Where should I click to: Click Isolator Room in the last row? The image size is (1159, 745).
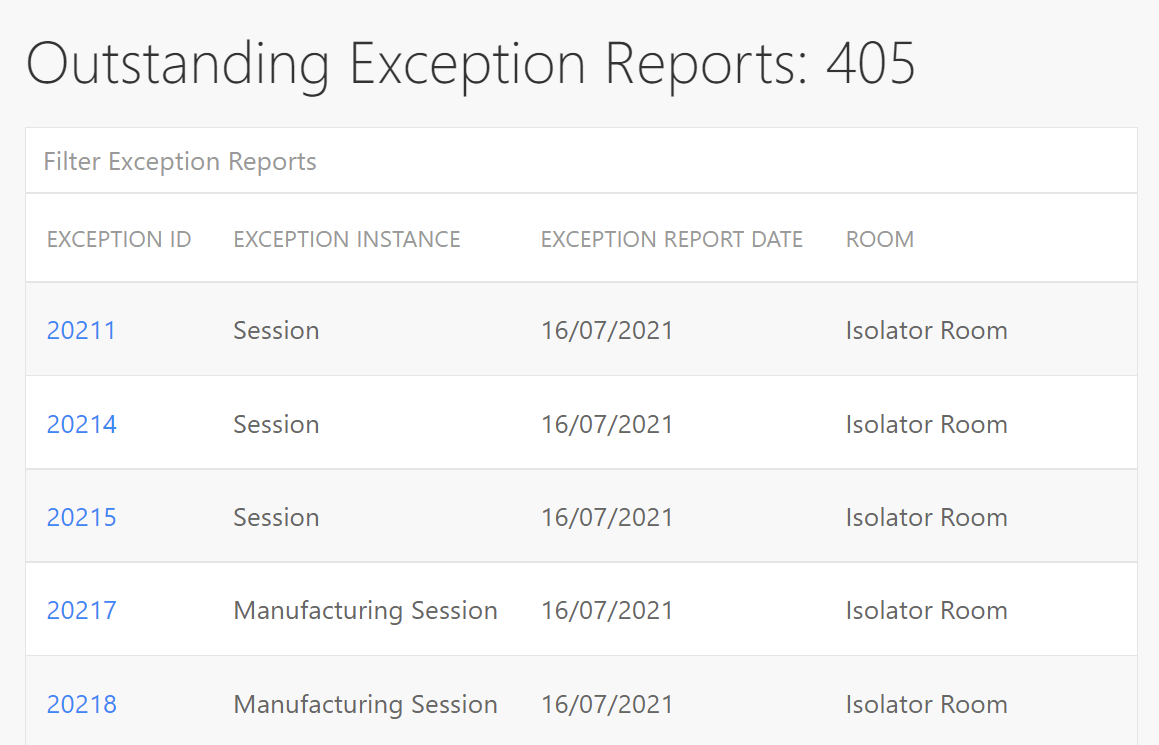click(x=926, y=704)
